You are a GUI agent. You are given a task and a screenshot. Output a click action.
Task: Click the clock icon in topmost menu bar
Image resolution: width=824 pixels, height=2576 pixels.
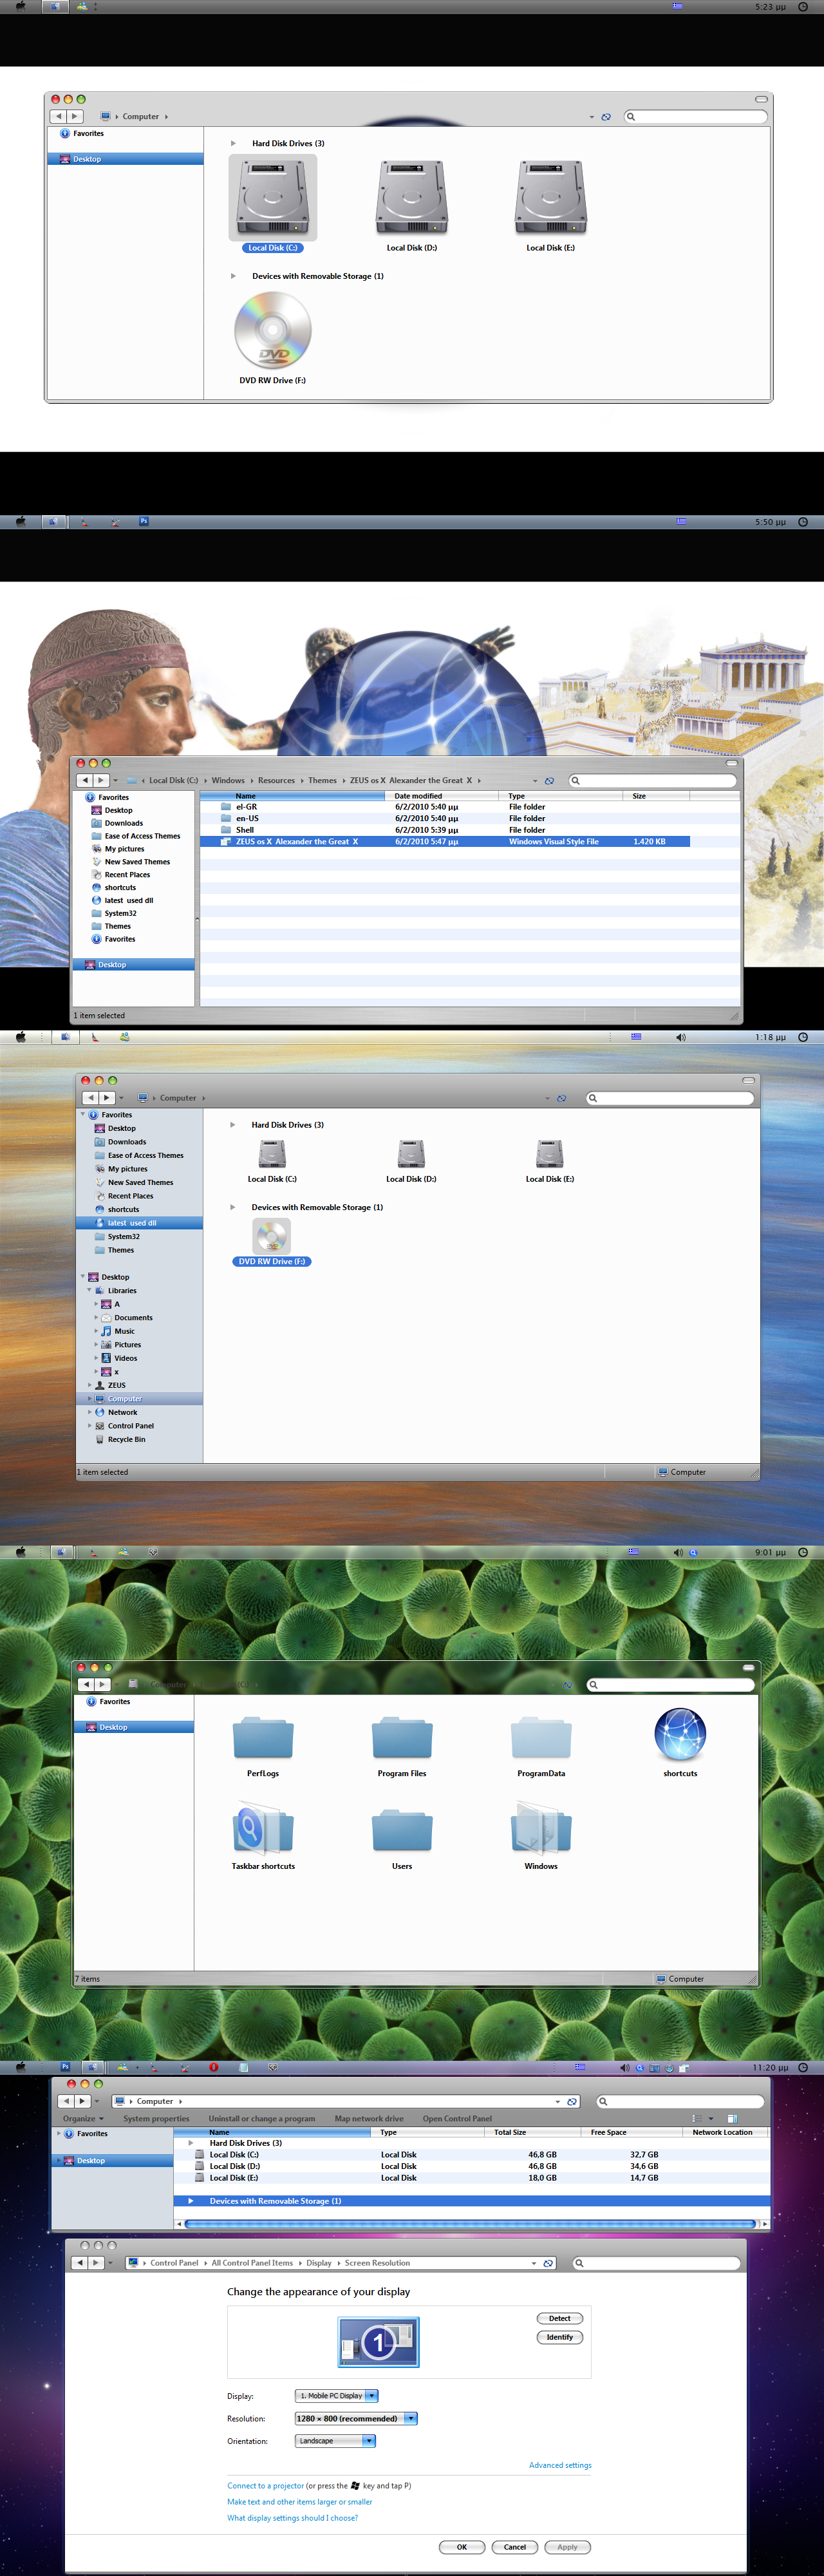(803, 6)
